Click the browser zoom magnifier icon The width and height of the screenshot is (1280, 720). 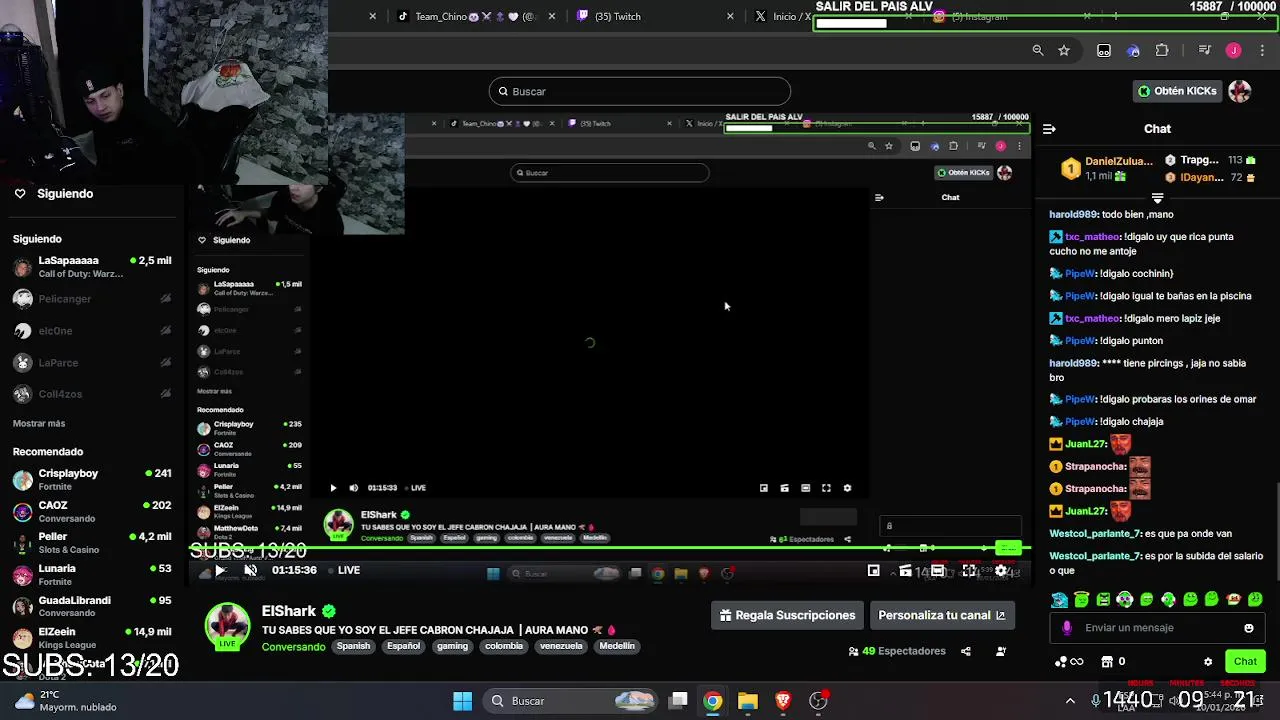[x=1038, y=50]
